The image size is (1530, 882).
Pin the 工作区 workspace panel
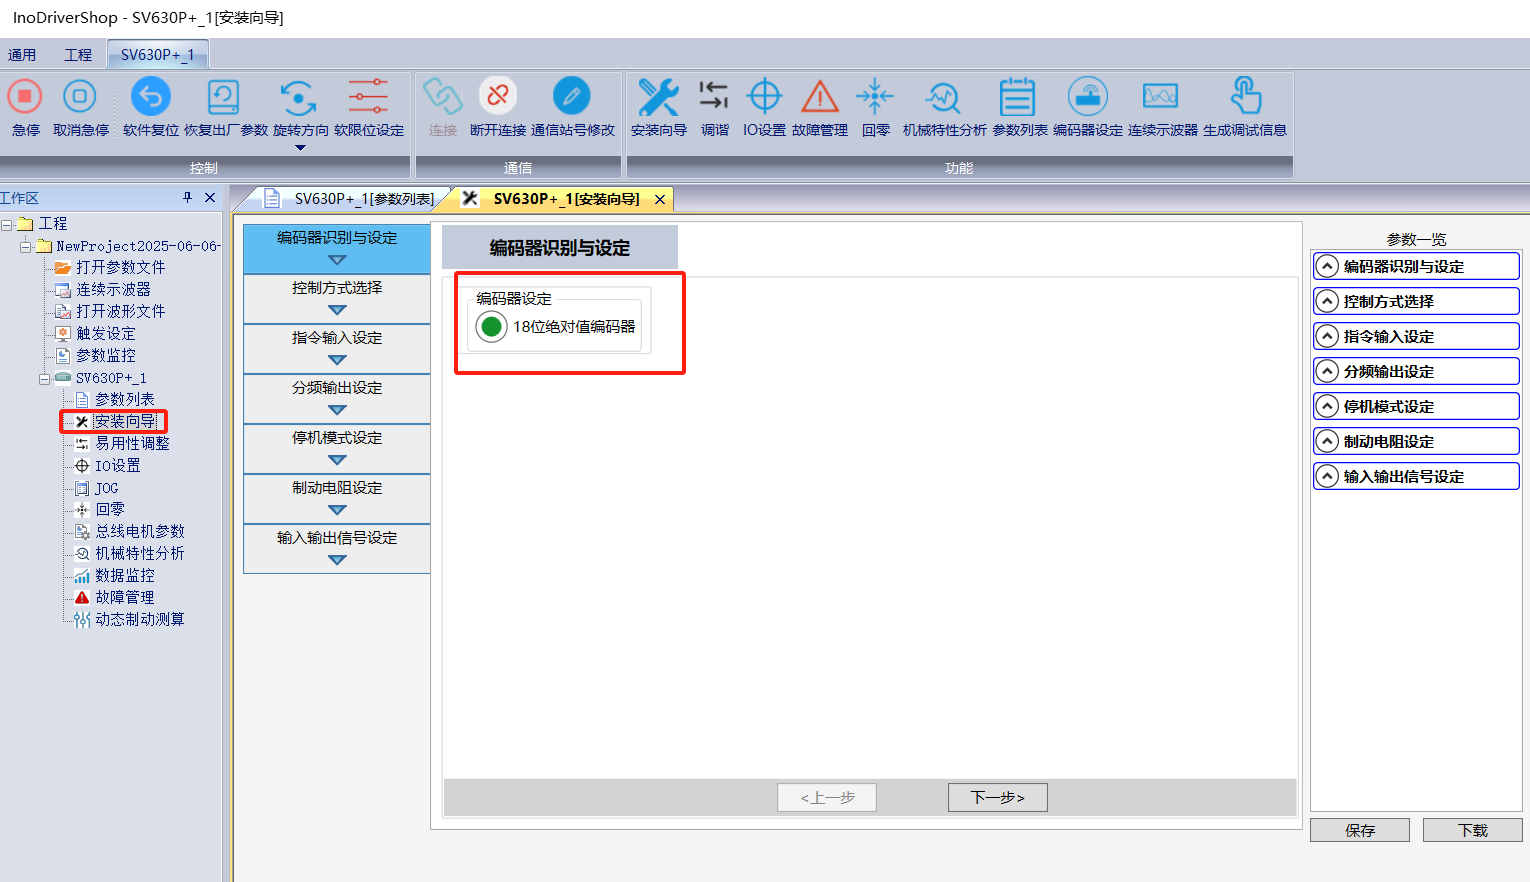click(x=187, y=198)
